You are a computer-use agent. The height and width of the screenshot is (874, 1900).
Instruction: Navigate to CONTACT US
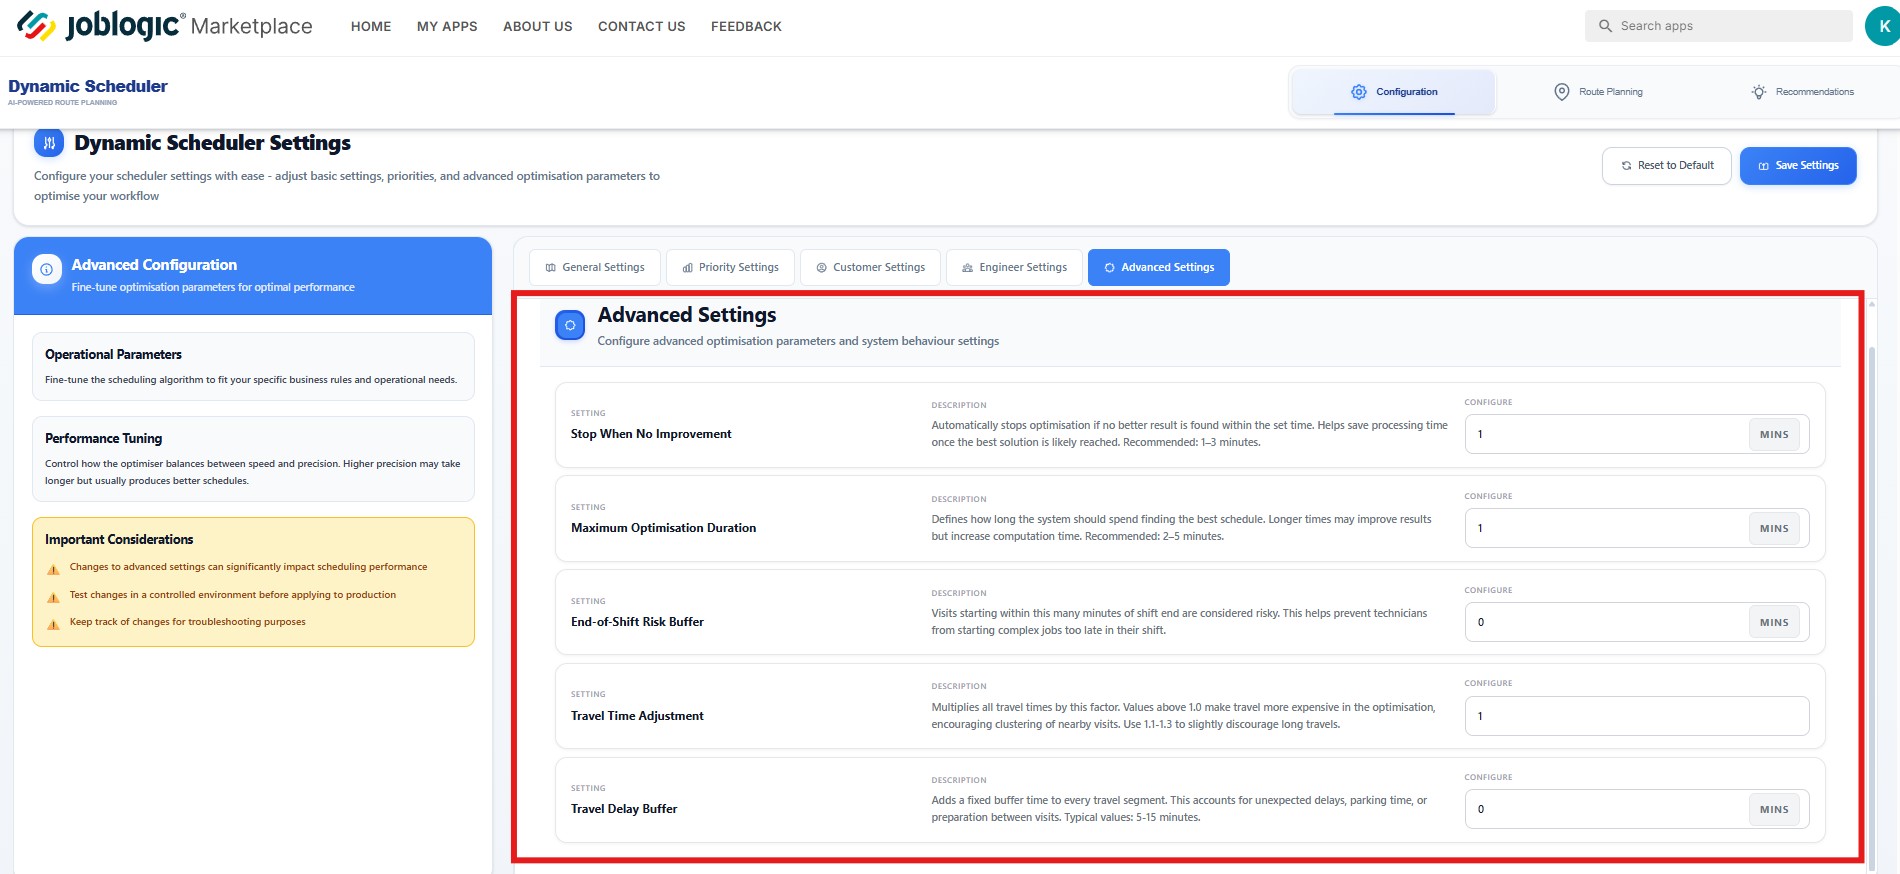(x=642, y=27)
